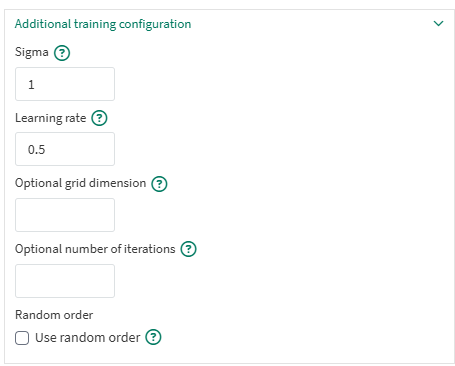The image size is (455, 366).
Task: Collapse section using the chevron arrow
Action: pos(438,23)
